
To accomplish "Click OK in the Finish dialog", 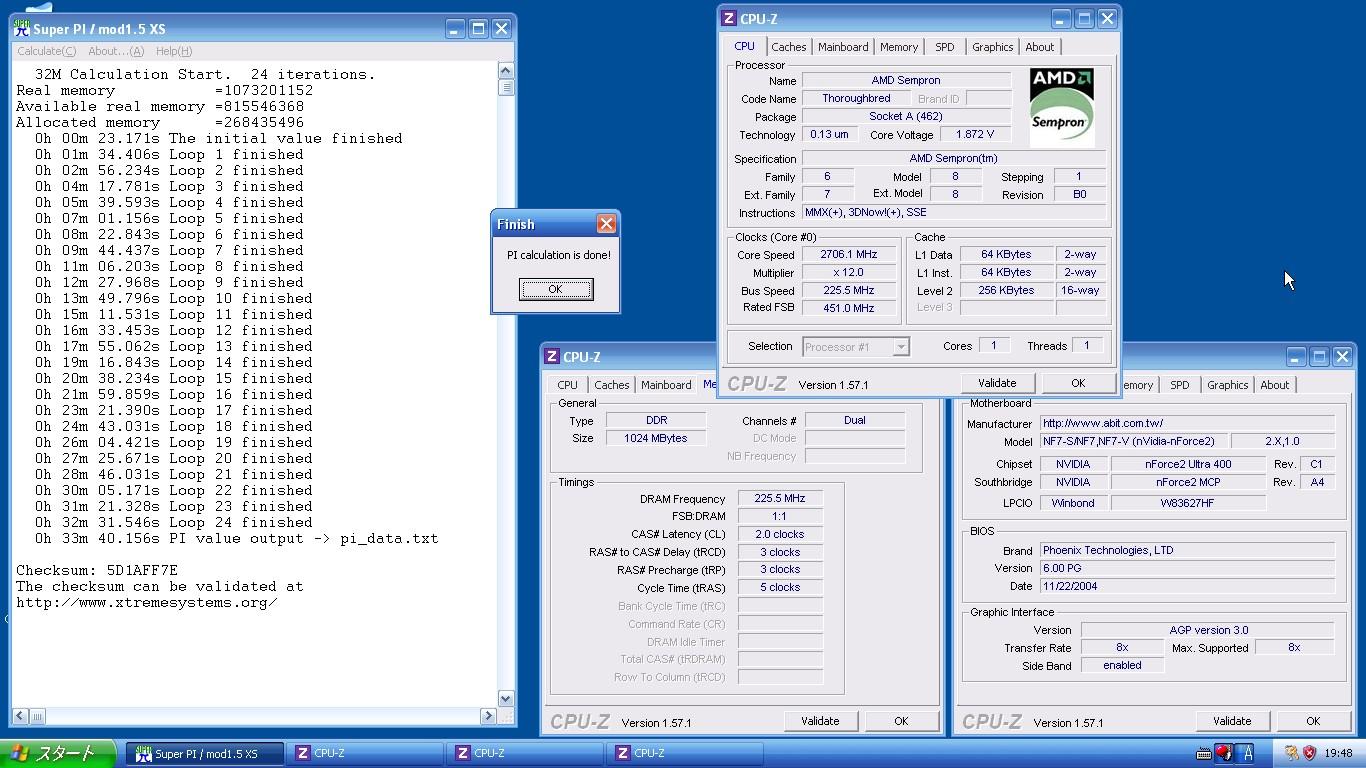I will 555,289.
